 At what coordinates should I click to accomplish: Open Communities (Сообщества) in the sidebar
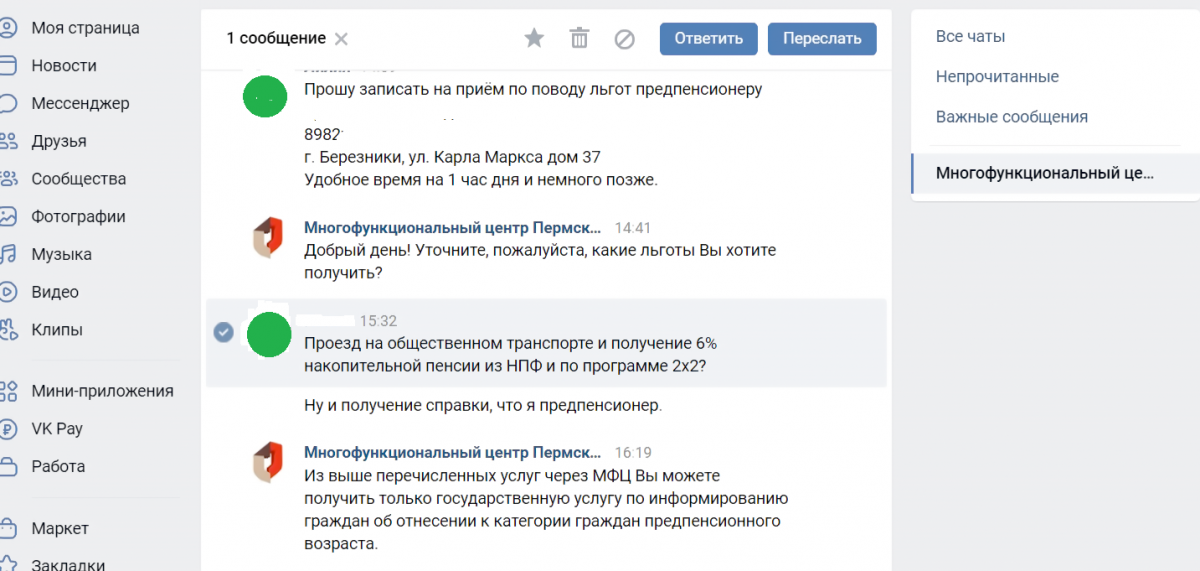[78, 179]
